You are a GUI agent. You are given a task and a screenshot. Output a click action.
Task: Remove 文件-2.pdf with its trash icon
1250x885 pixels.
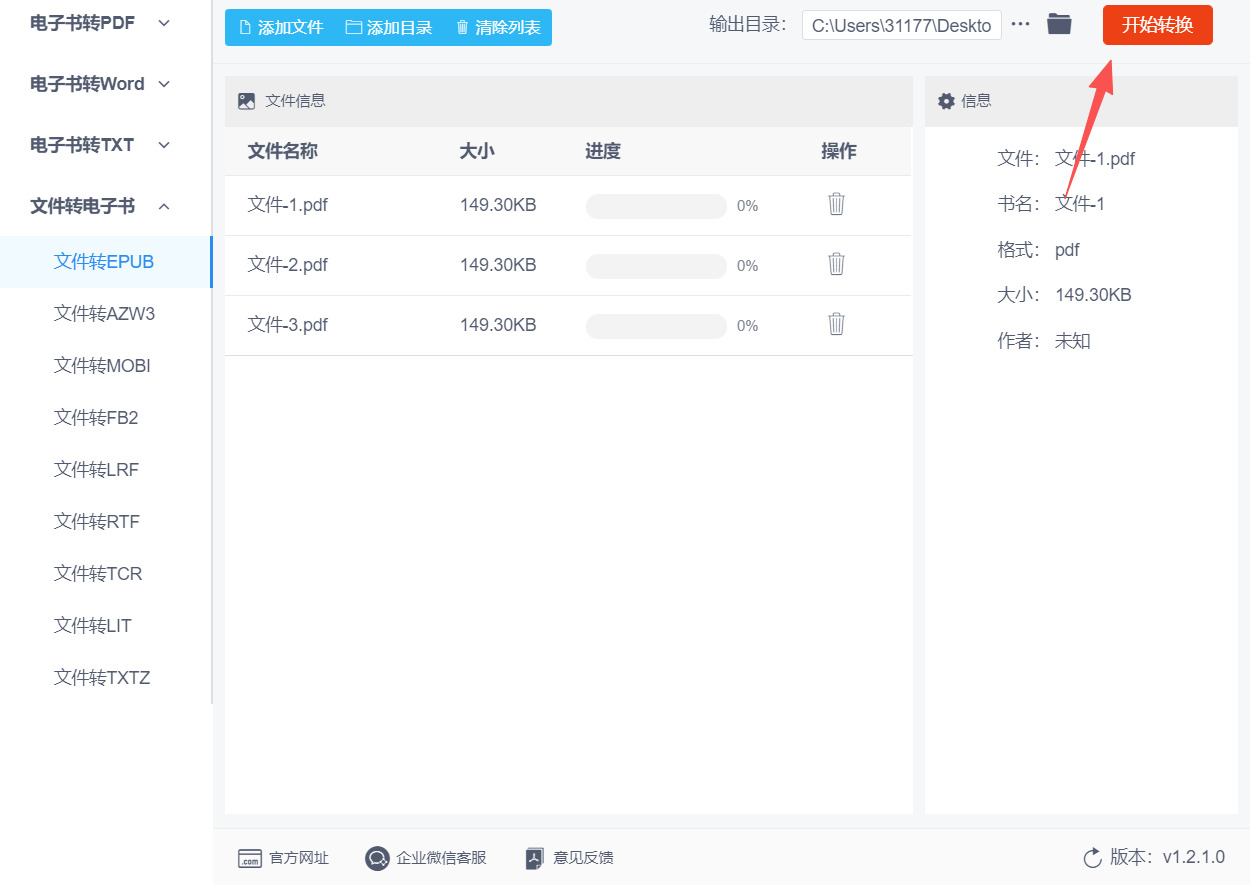[x=837, y=264]
